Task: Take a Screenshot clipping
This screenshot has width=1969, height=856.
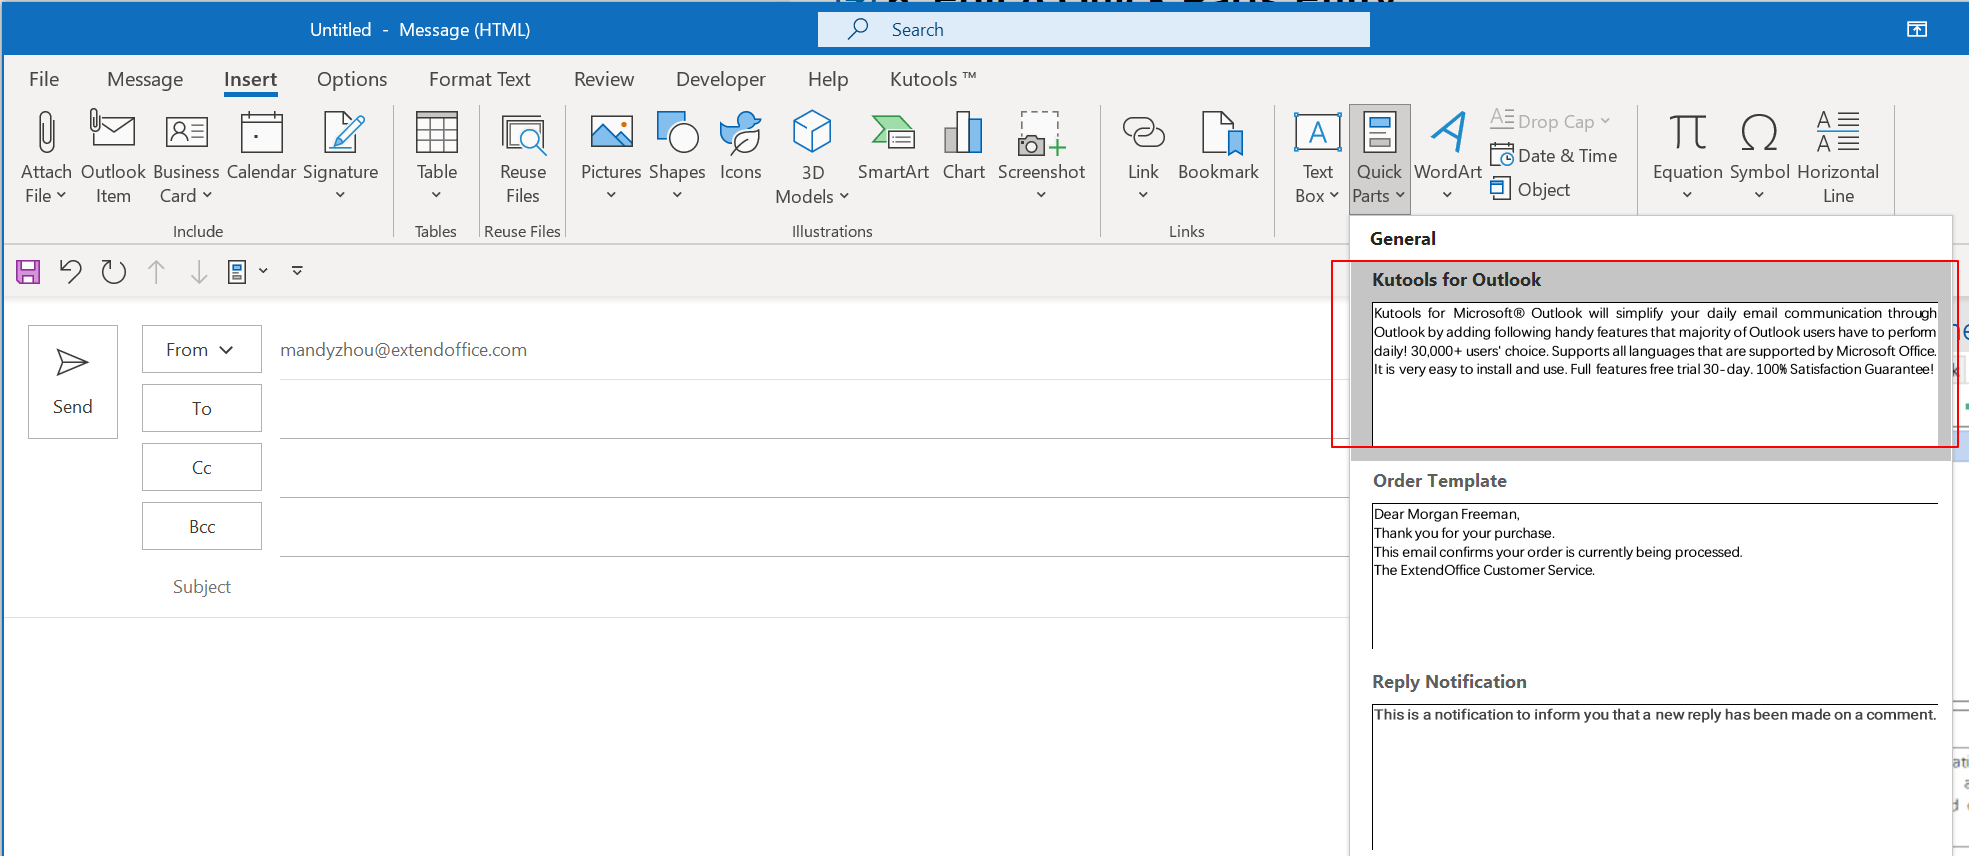Action: pyautogui.click(x=1041, y=157)
